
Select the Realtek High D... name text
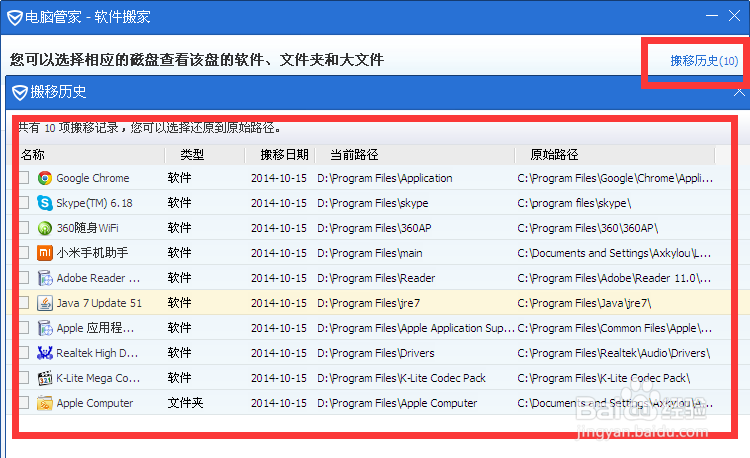[97, 353]
